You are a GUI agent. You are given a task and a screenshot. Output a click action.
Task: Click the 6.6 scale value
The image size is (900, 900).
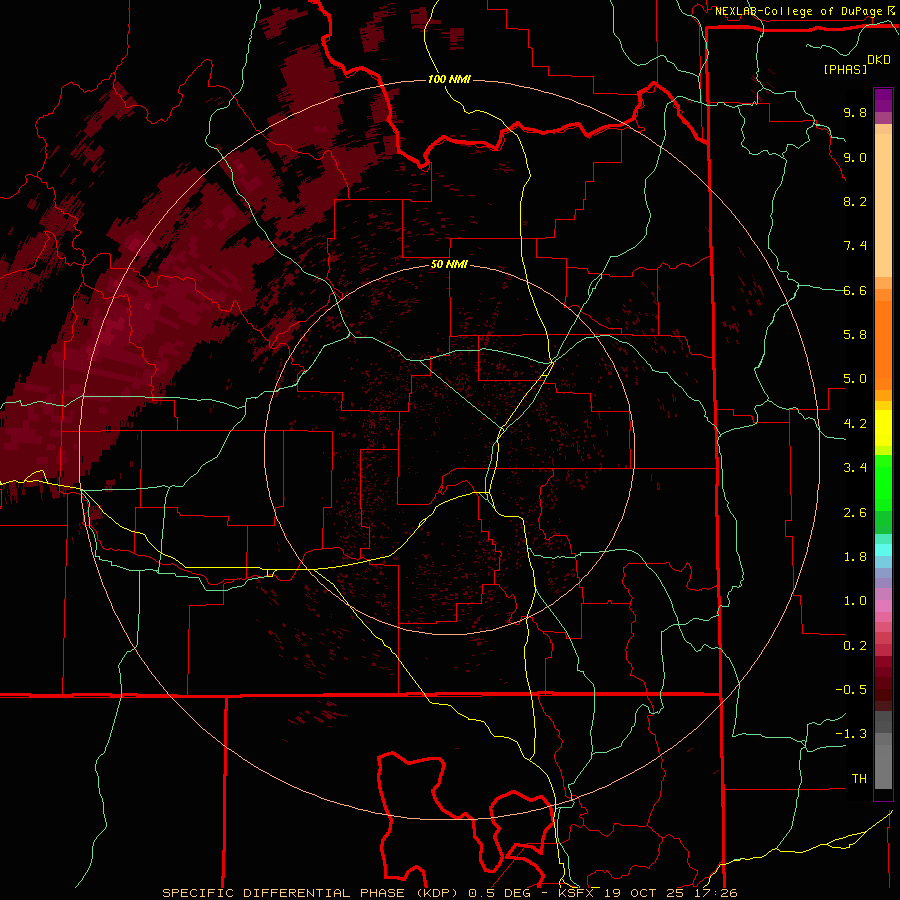[x=855, y=290]
